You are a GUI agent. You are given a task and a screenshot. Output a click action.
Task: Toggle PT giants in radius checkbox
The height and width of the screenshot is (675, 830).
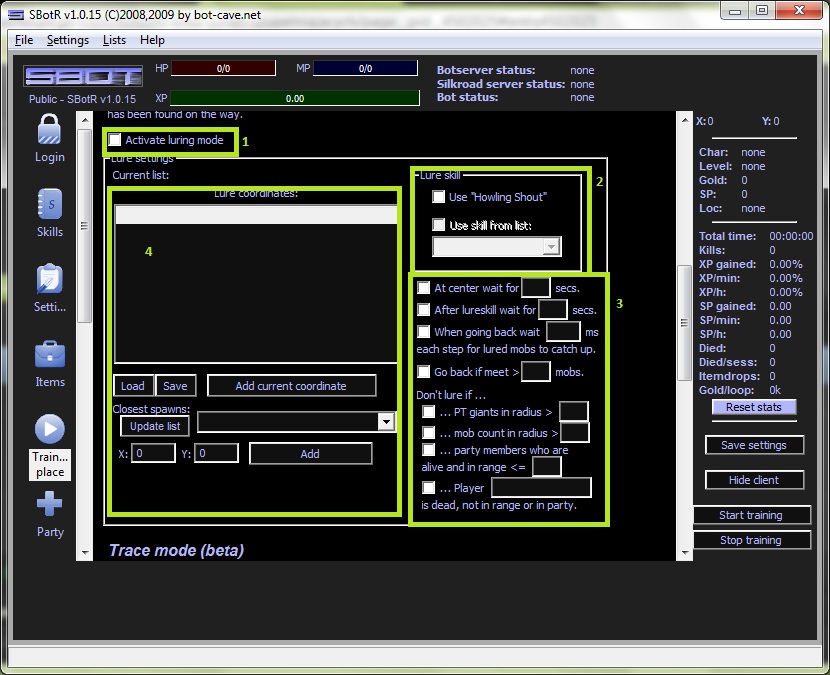click(428, 411)
